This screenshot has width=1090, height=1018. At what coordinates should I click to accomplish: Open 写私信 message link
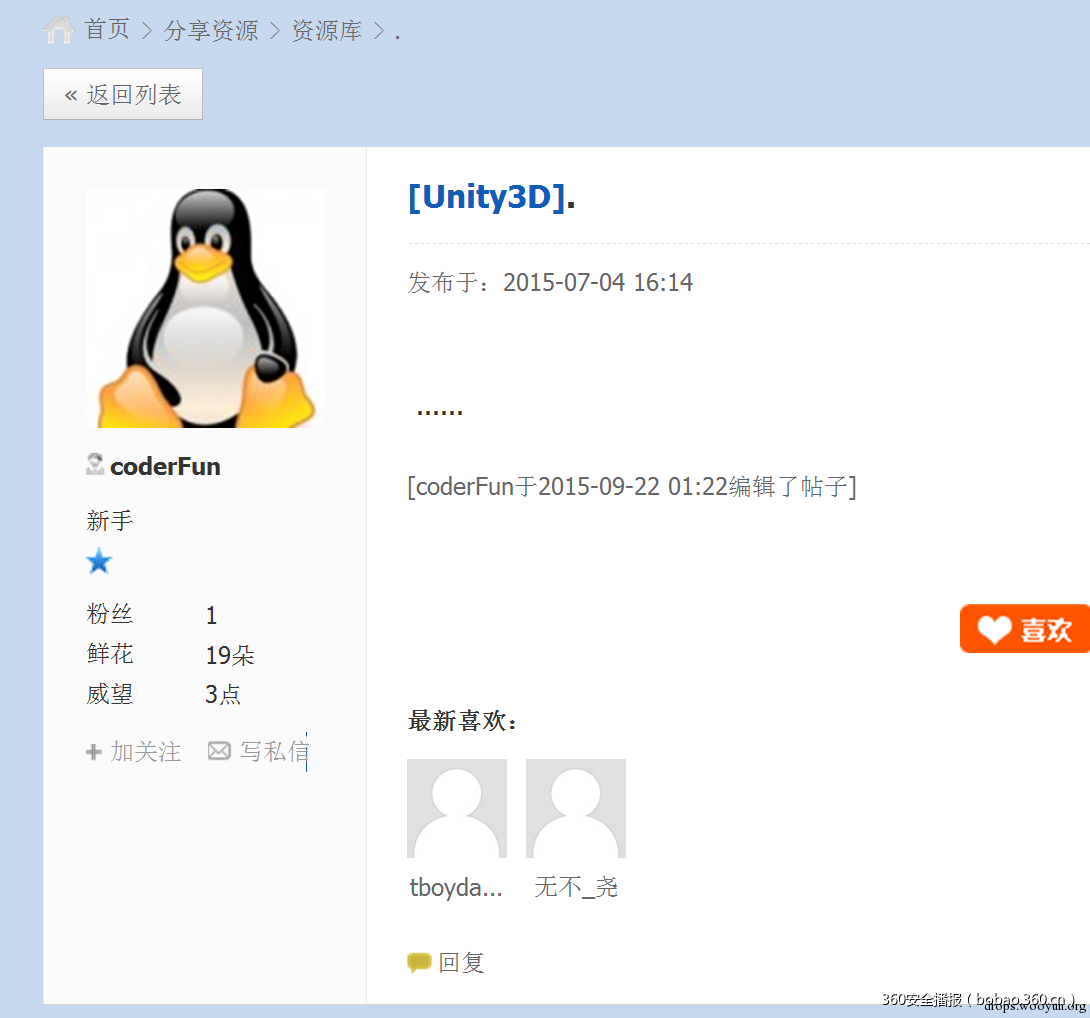(274, 752)
